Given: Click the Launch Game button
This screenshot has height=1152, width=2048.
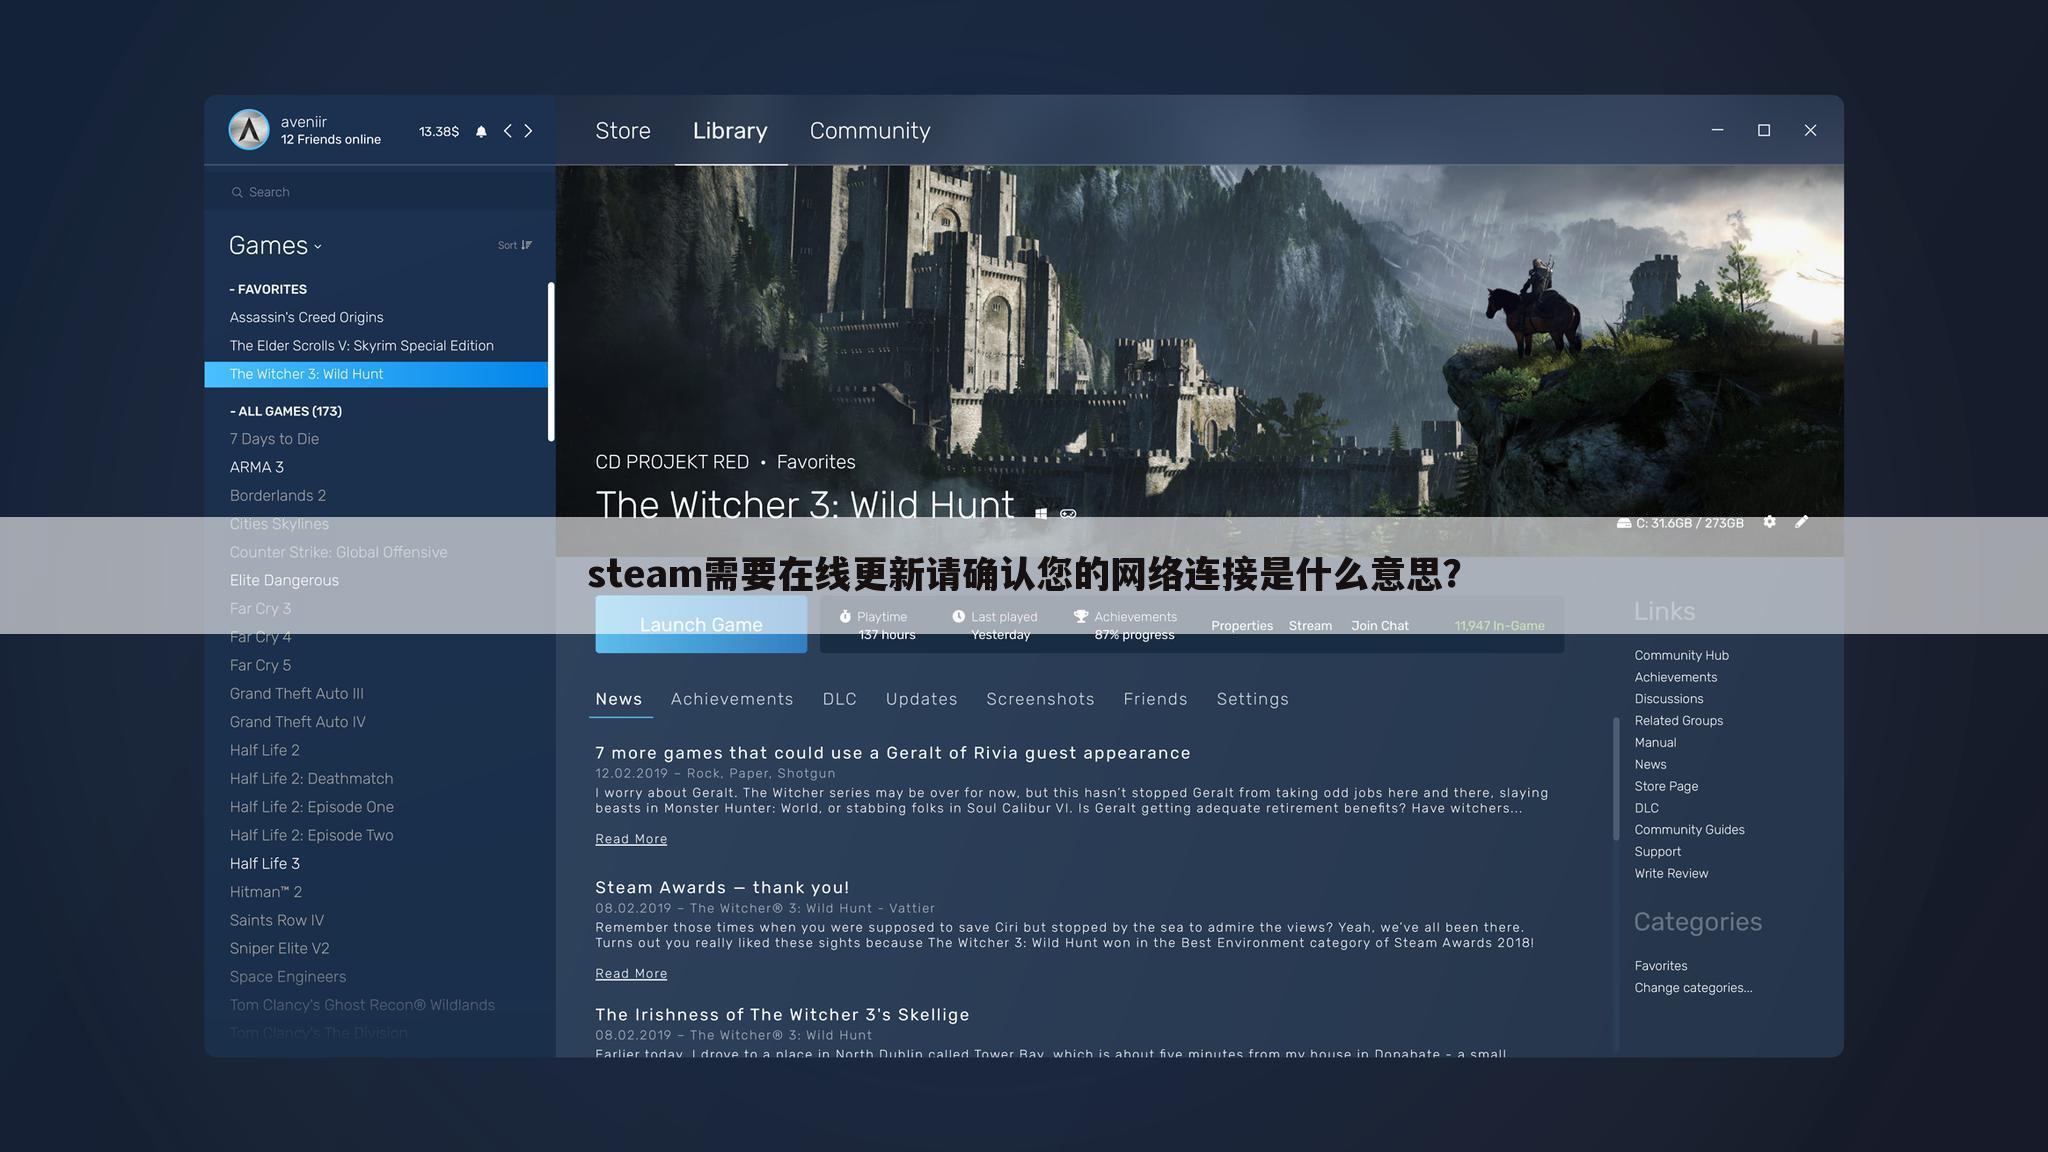Looking at the screenshot, I should [x=701, y=624].
